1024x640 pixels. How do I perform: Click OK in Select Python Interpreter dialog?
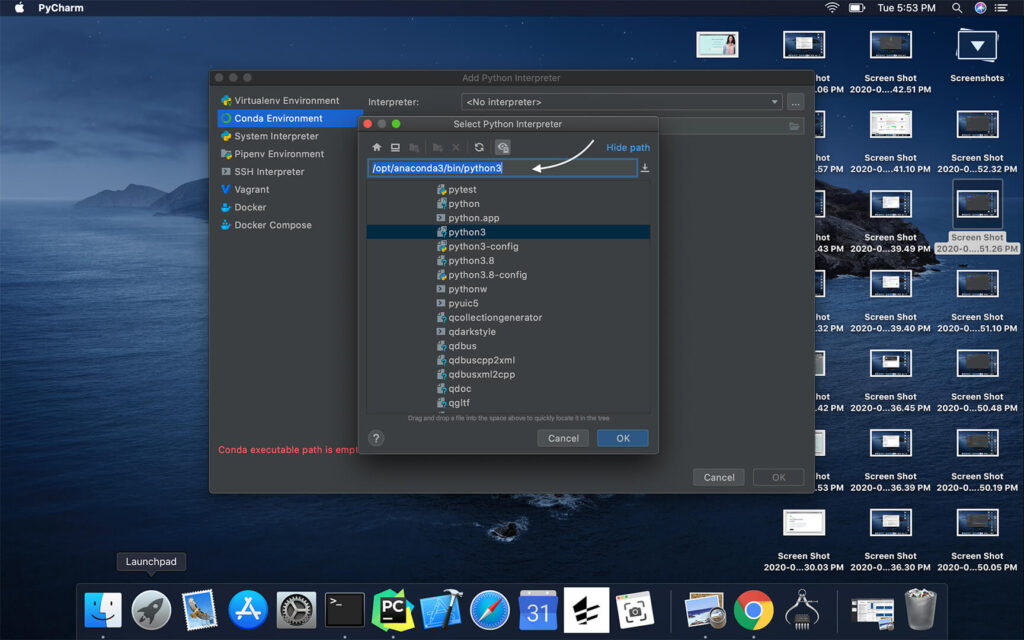point(623,438)
